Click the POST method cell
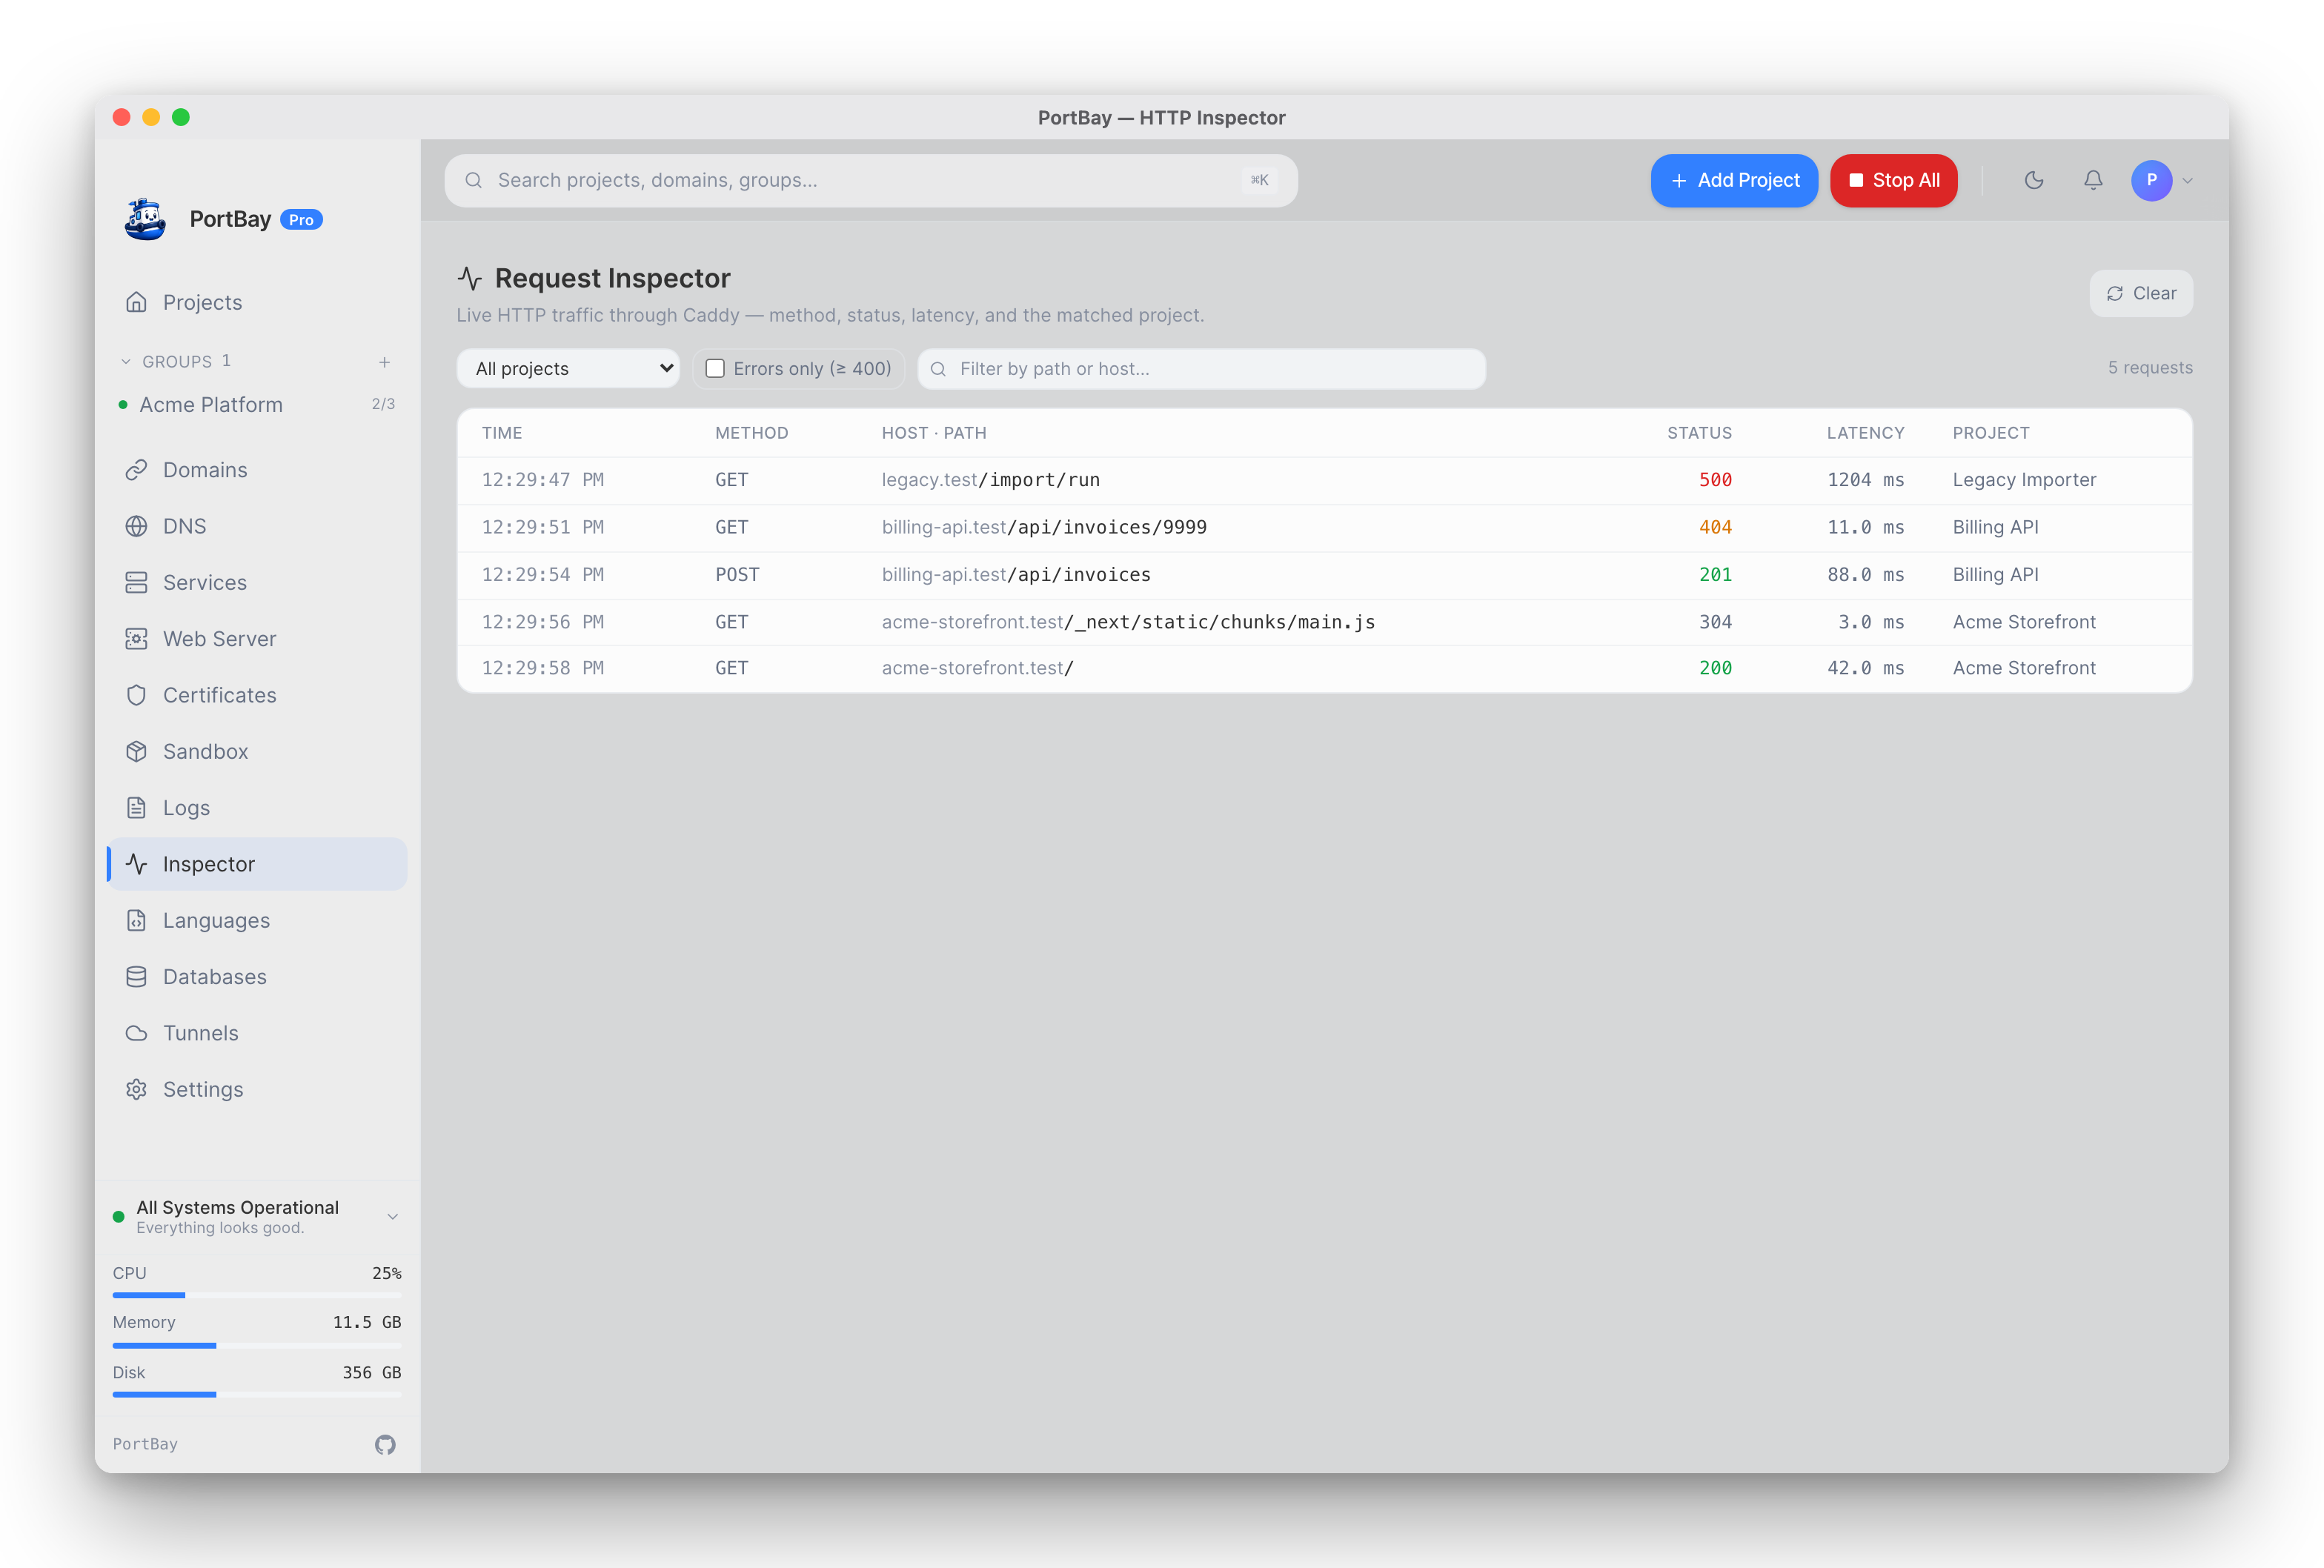This screenshot has height=1568, width=2324. click(737, 575)
